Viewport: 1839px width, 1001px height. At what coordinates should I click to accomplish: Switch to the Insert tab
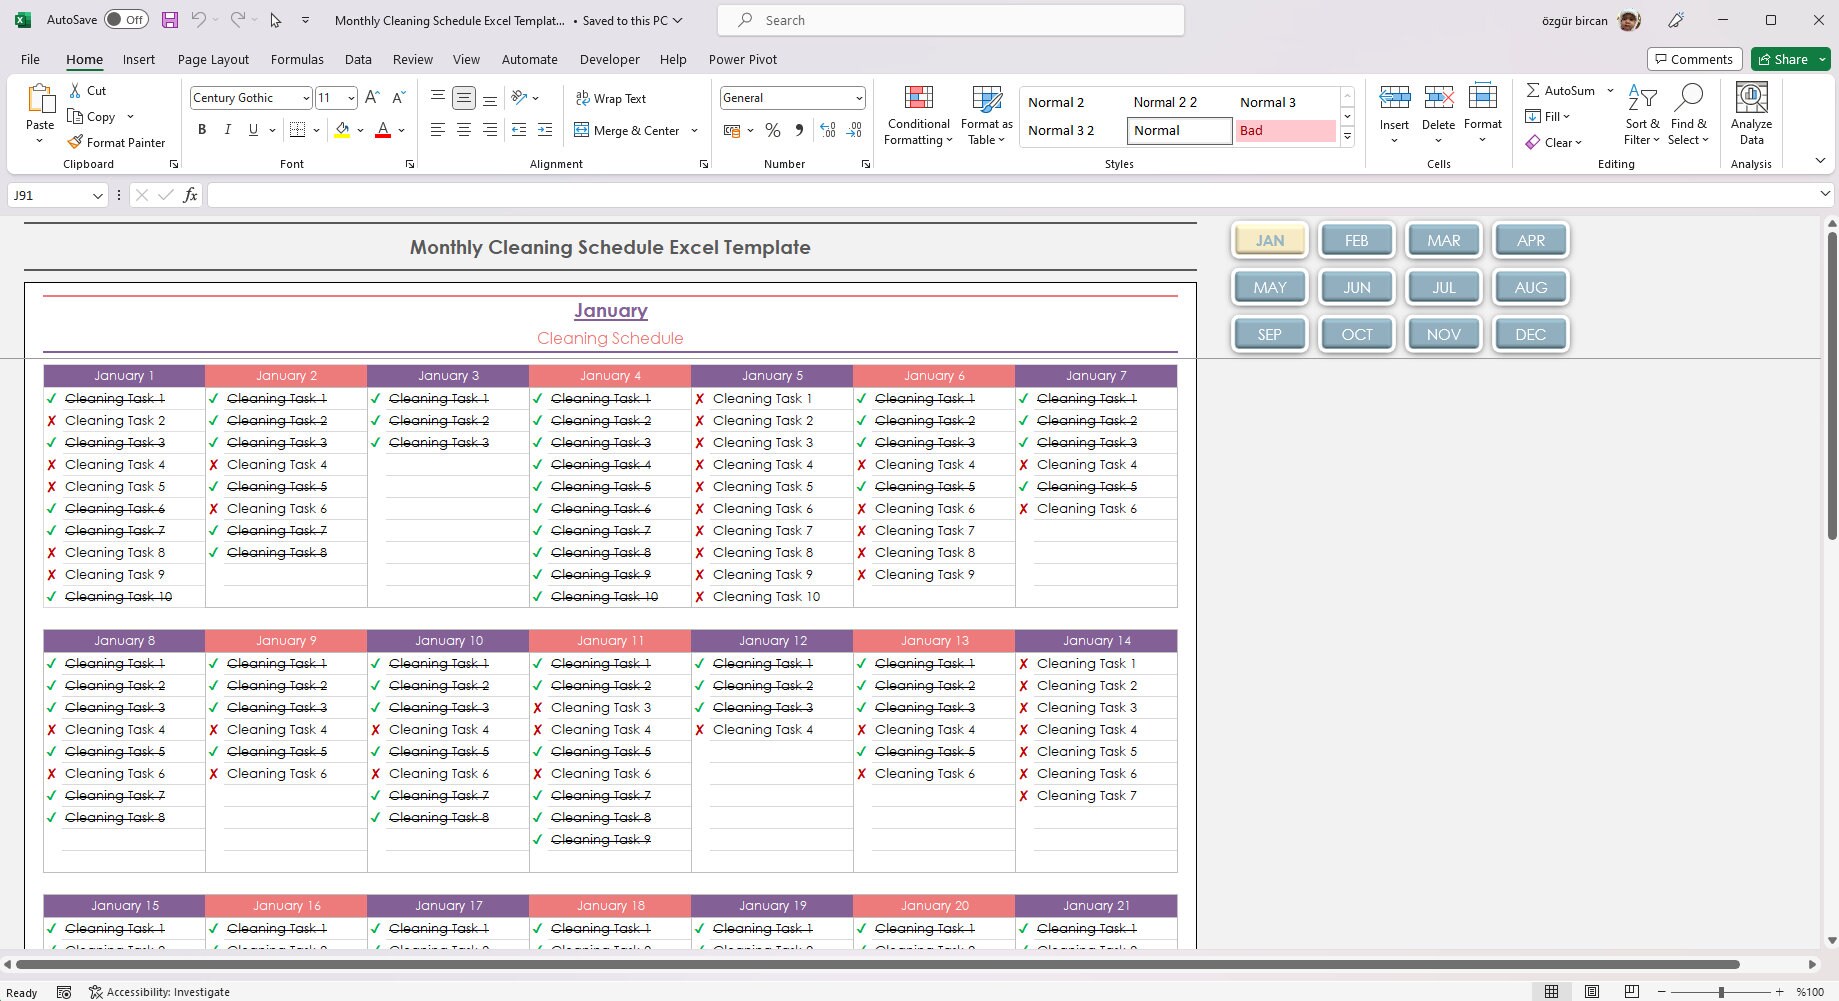pyautogui.click(x=138, y=59)
